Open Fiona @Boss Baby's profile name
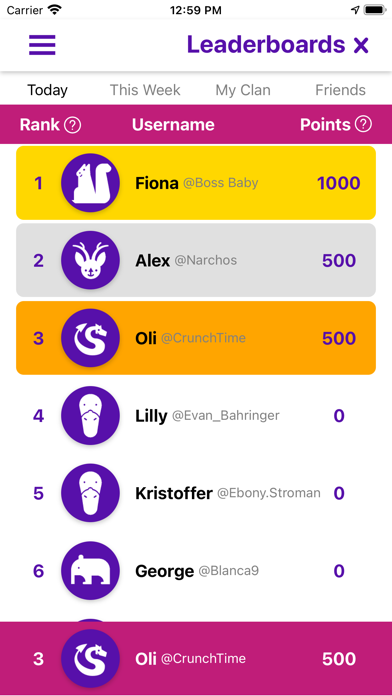The image size is (392, 696). (x=197, y=183)
